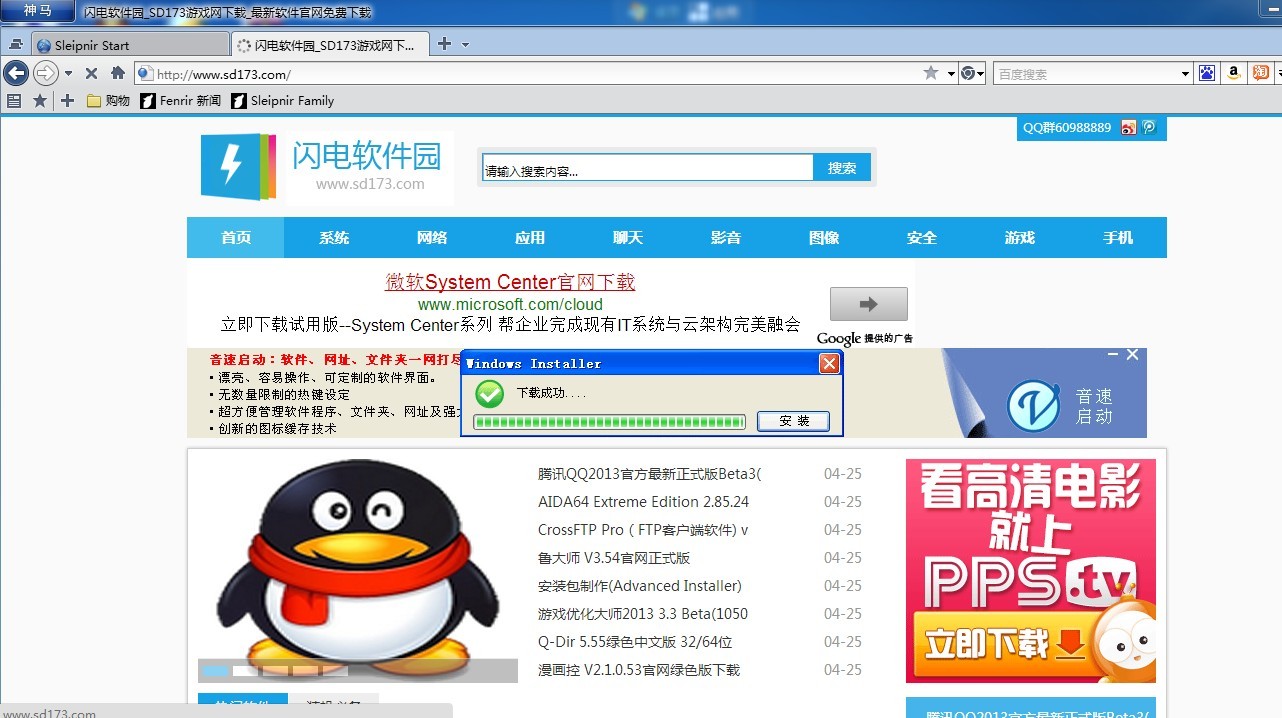Select 影音 in navigation bar
The image size is (1282, 718).
pyautogui.click(x=726, y=238)
